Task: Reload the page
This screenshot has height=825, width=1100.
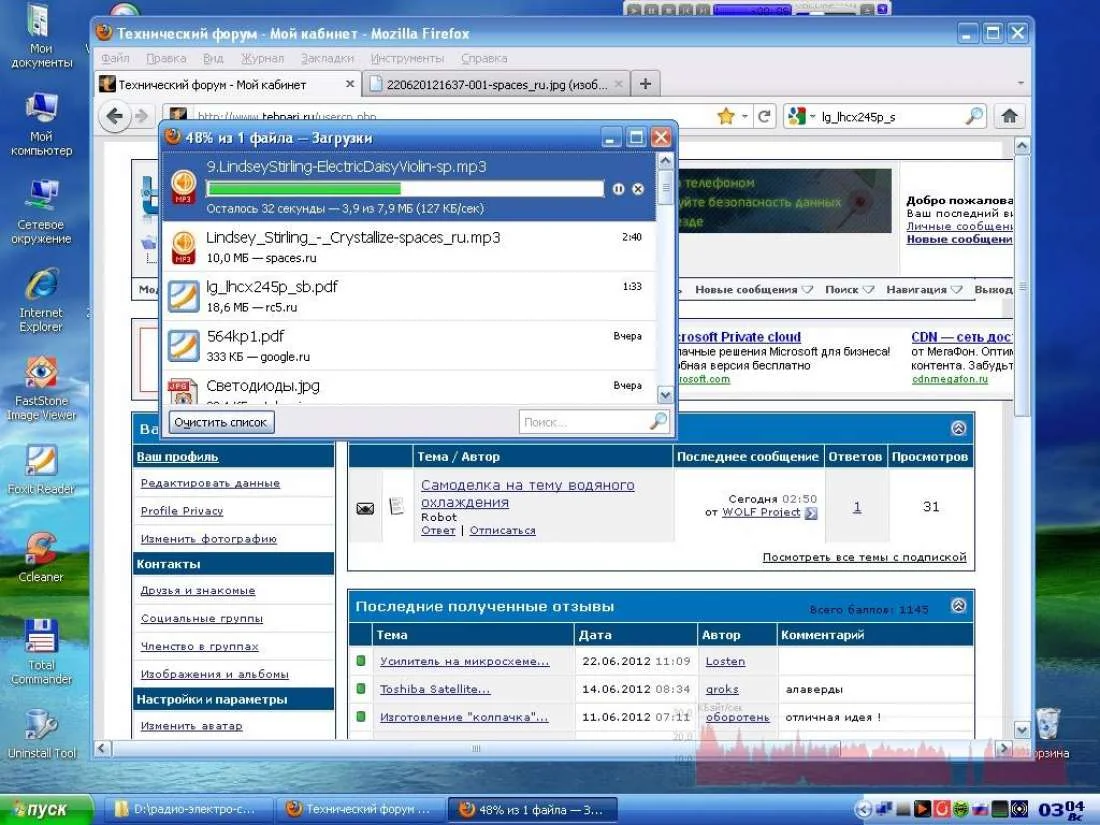Action: 764,116
